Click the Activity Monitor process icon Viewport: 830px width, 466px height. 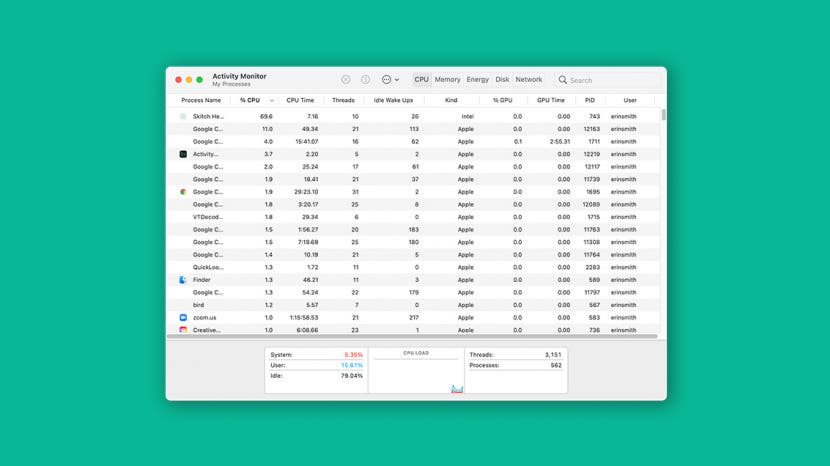(183, 154)
